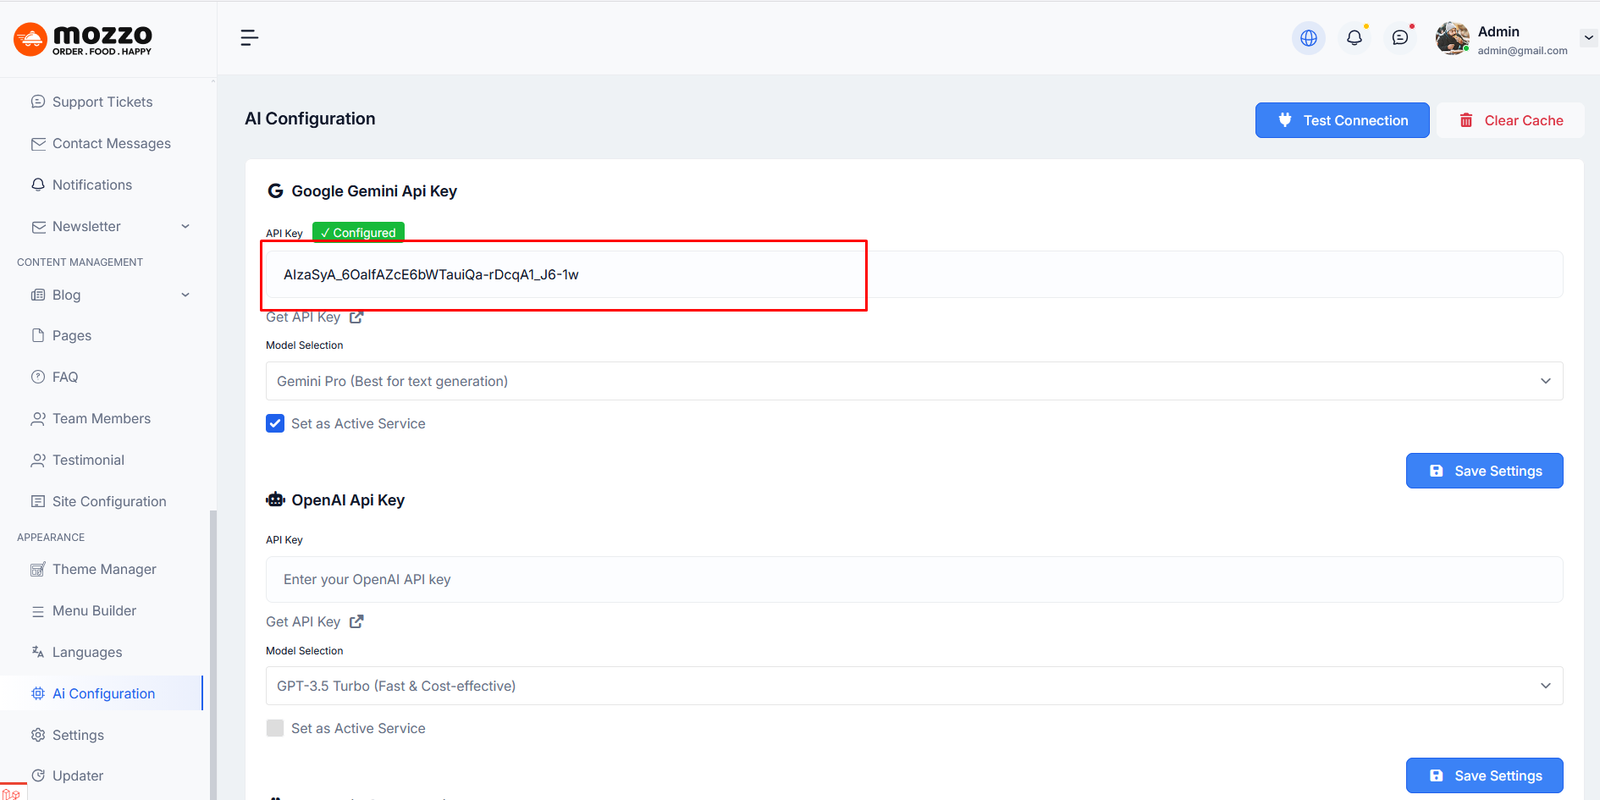Open the notifications bell icon in header
This screenshot has height=800, width=1600.
coord(1354,38)
